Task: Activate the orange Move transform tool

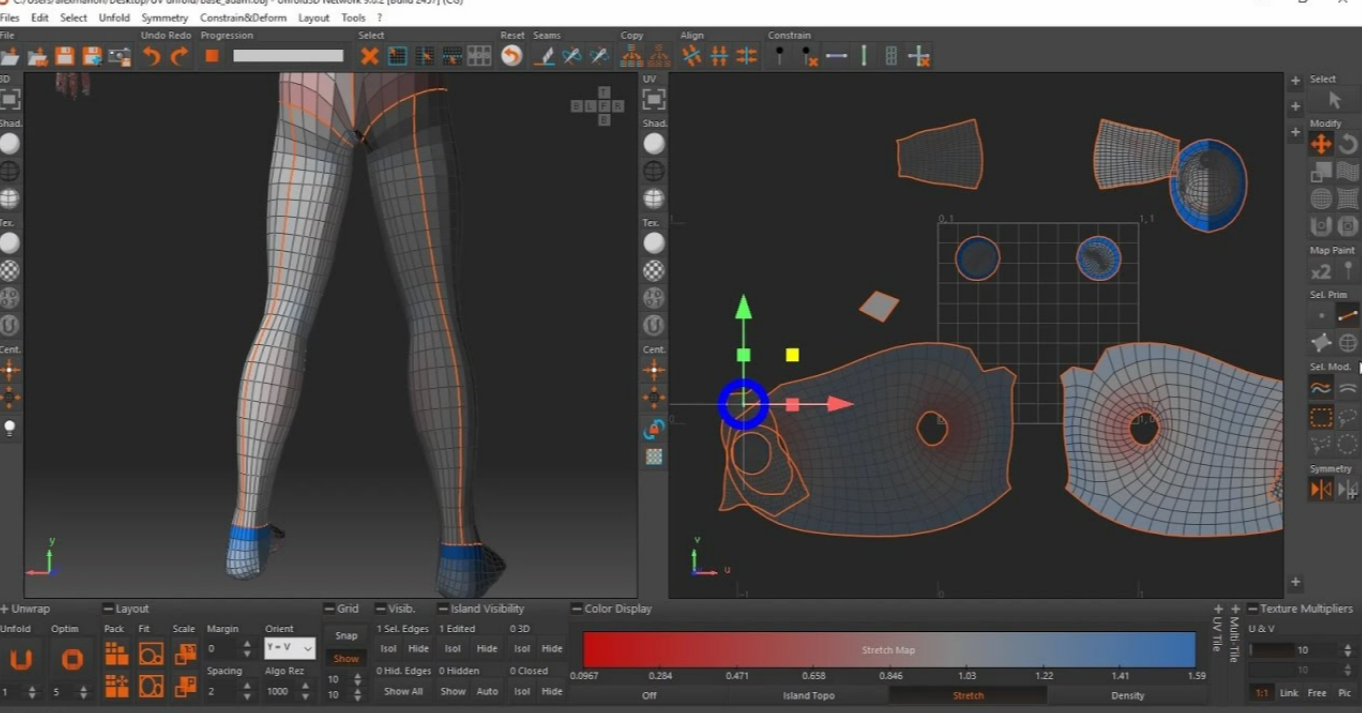Action: [x=1321, y=144]
